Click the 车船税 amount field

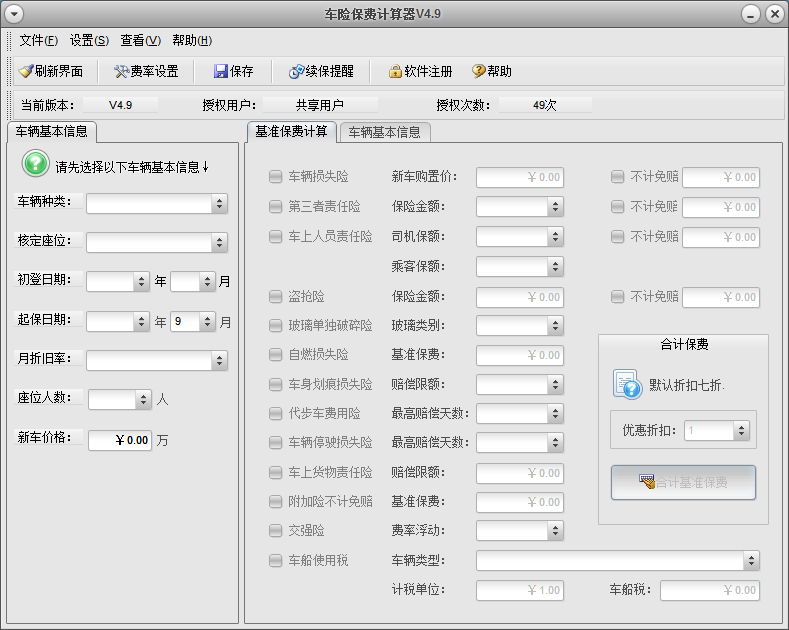click(710, 590)
